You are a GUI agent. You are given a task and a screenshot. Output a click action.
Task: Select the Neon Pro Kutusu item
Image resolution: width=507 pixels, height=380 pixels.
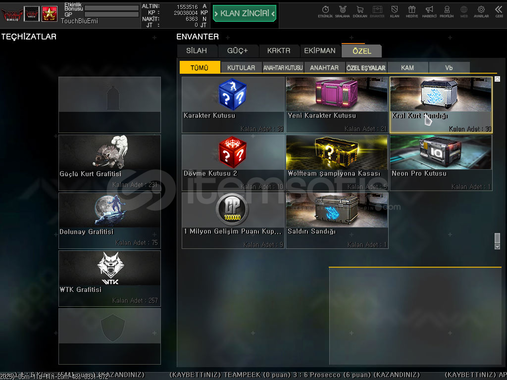click(x=441, y=163)
